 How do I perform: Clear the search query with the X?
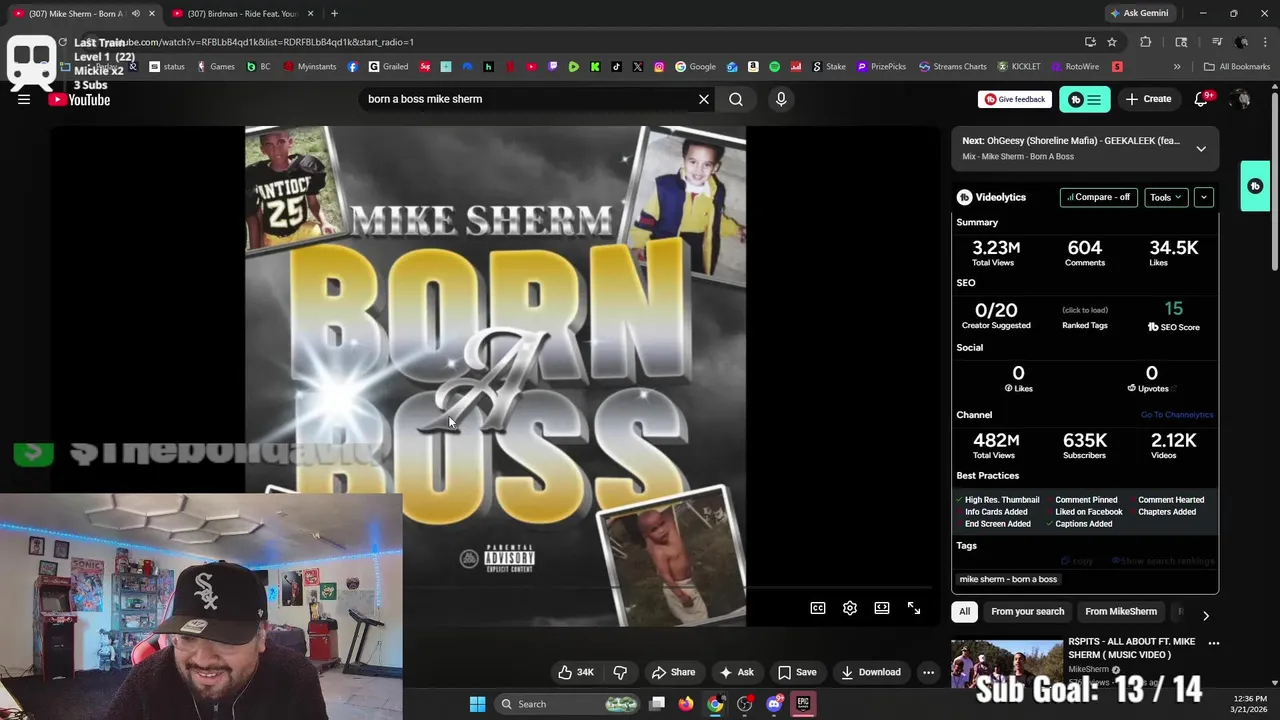click(704, 99)
